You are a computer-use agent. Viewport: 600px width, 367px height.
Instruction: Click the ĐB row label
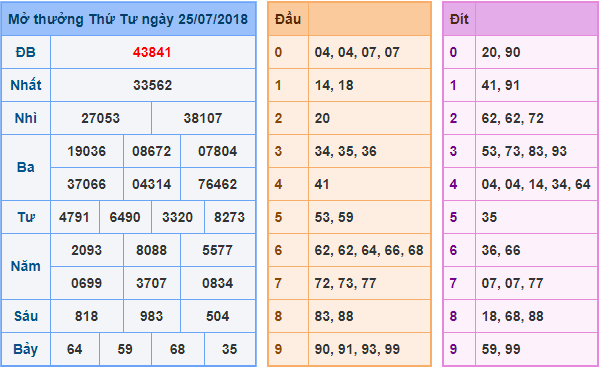26,52
